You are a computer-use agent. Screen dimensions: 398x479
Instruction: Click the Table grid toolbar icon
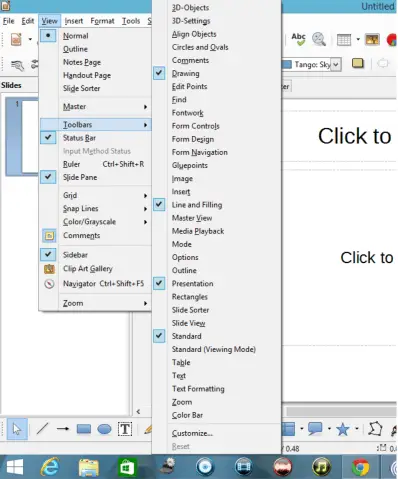pyautogui.click(x=344, y=40)
